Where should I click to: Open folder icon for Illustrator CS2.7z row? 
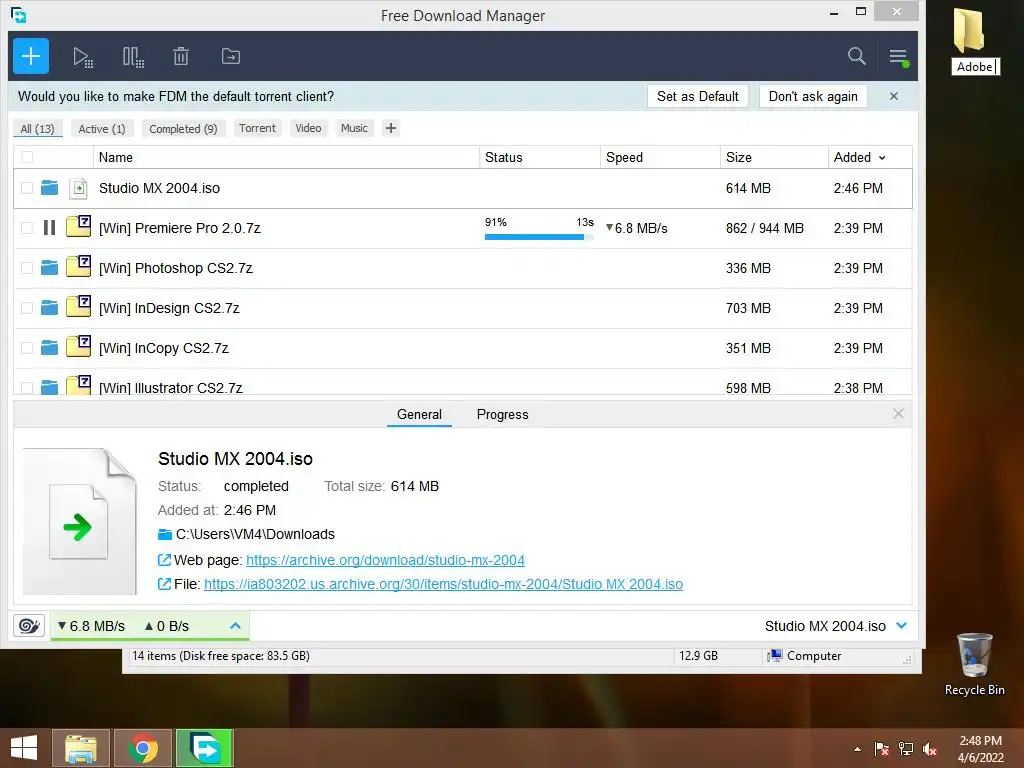49,388
